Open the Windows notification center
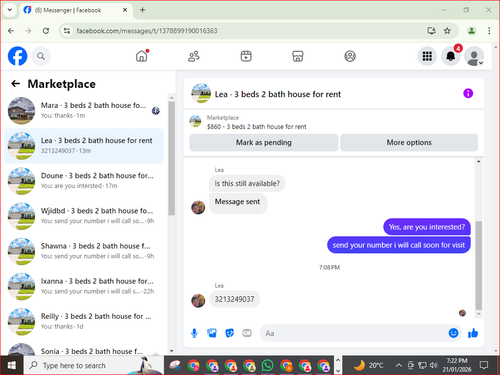500x375 pixels. pos(483,365)
